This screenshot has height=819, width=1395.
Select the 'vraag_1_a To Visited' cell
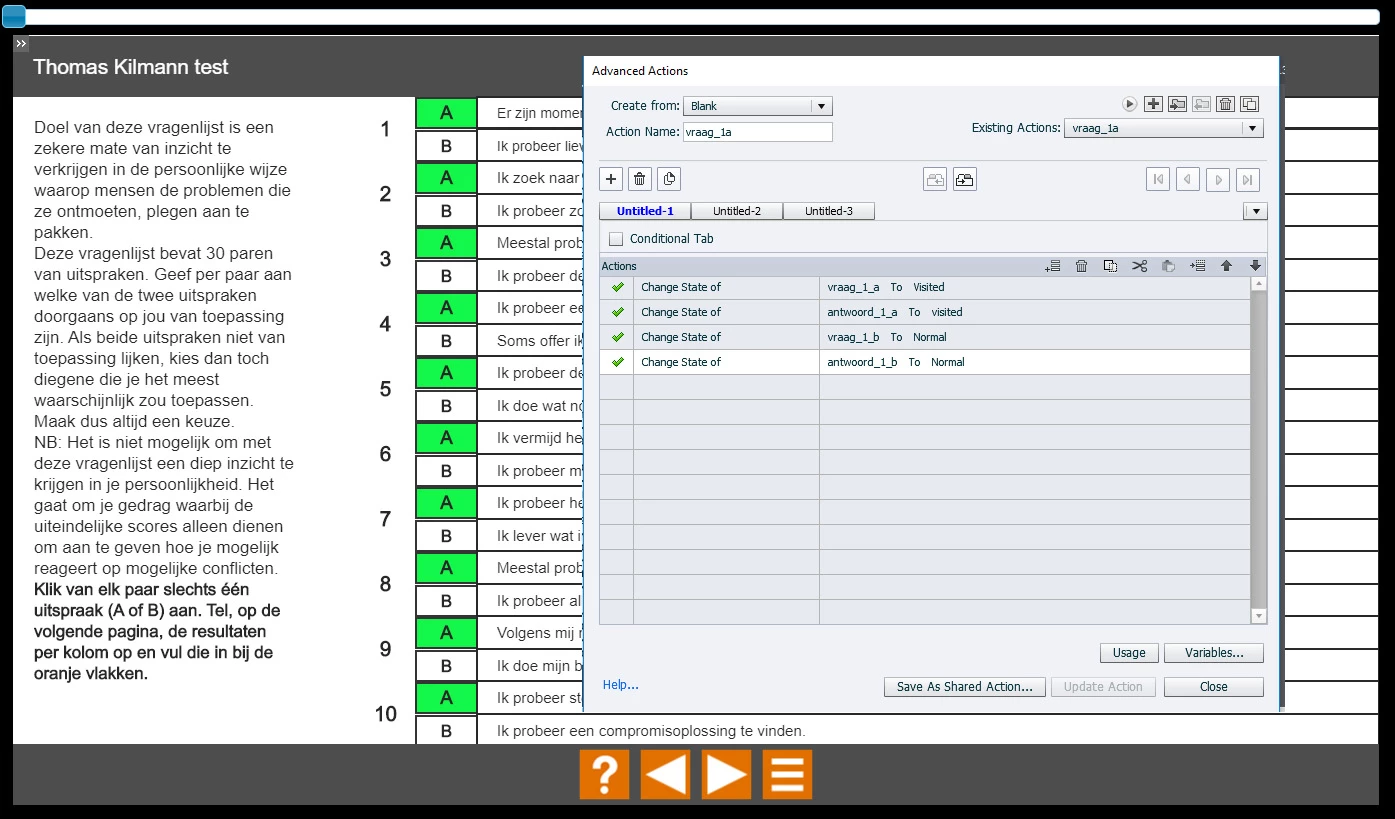pyautogui.click(x=1034, y=287)
